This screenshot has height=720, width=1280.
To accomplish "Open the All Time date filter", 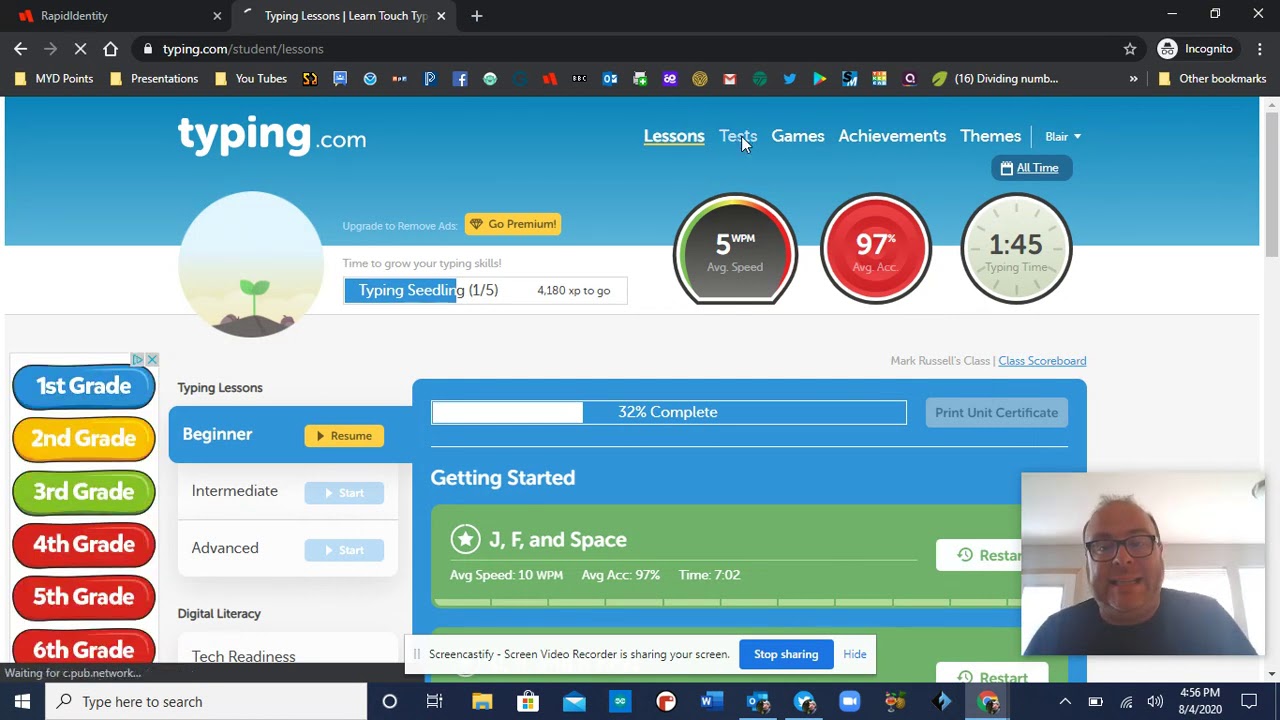I will pos(1030,168).
